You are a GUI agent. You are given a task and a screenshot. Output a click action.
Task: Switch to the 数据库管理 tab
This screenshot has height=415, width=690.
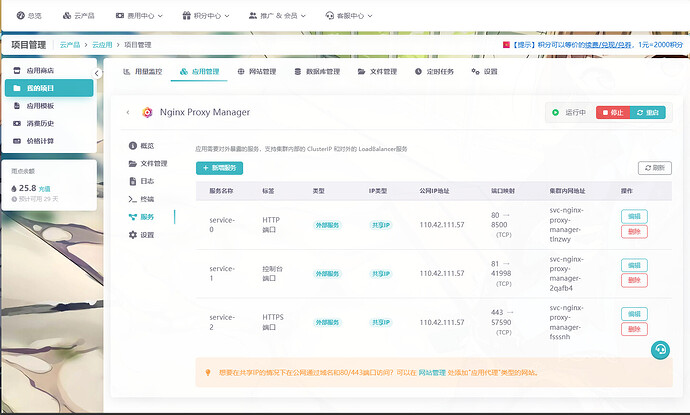317,72
